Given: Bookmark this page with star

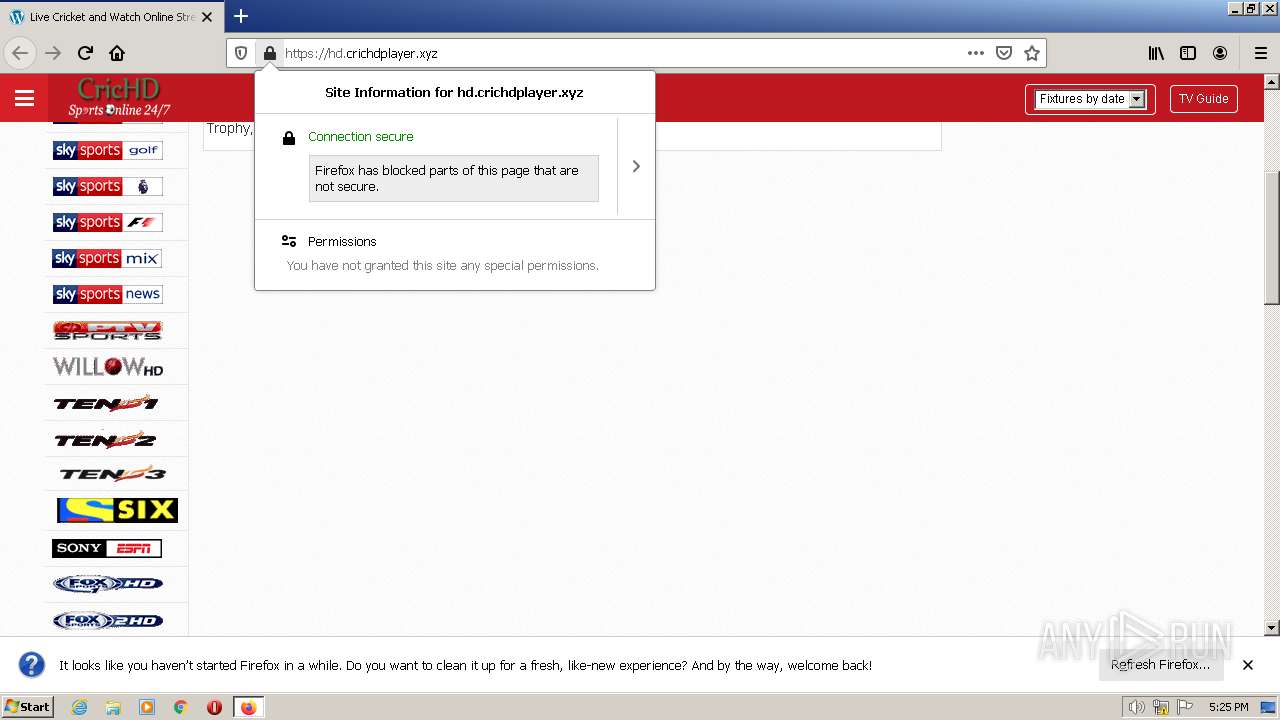Looking at the screenshot, I should click(x=1032, y=53).
